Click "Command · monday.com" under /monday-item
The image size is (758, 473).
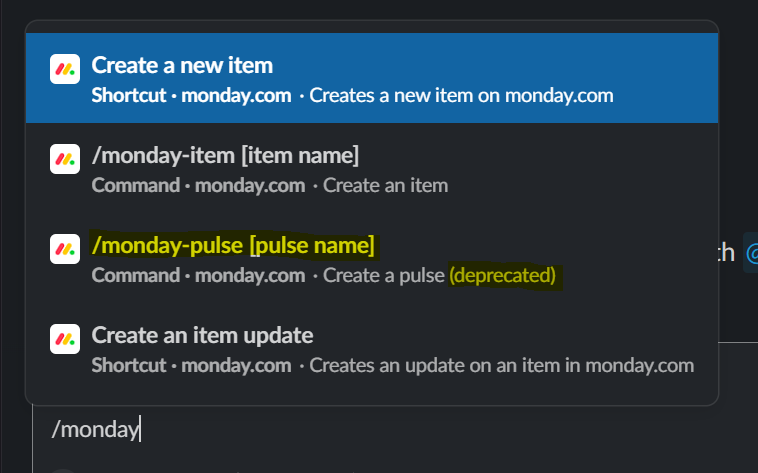pyautogui.click(x=196, y=186)
